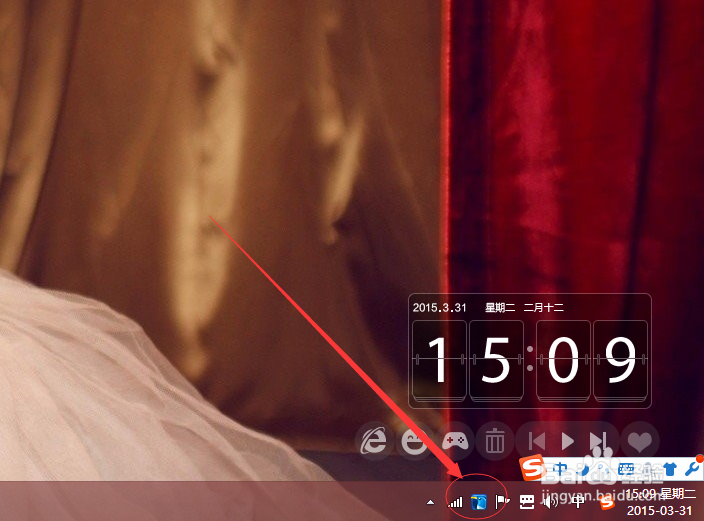Open the network signal tray icon
Screen dimensions: 704x521
(x=456, y=502)
